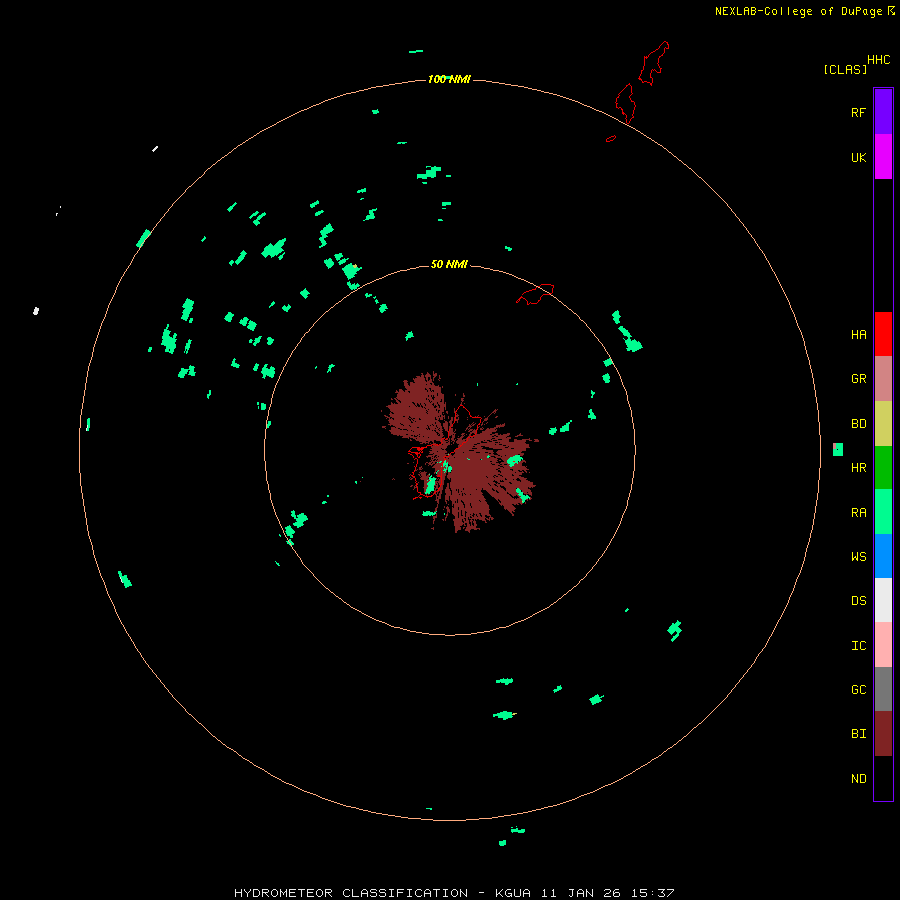The height and width of the screenshot is (900, 900).
Task: Click the 50 NMI range ring label
Action: (x=449, y=264)
